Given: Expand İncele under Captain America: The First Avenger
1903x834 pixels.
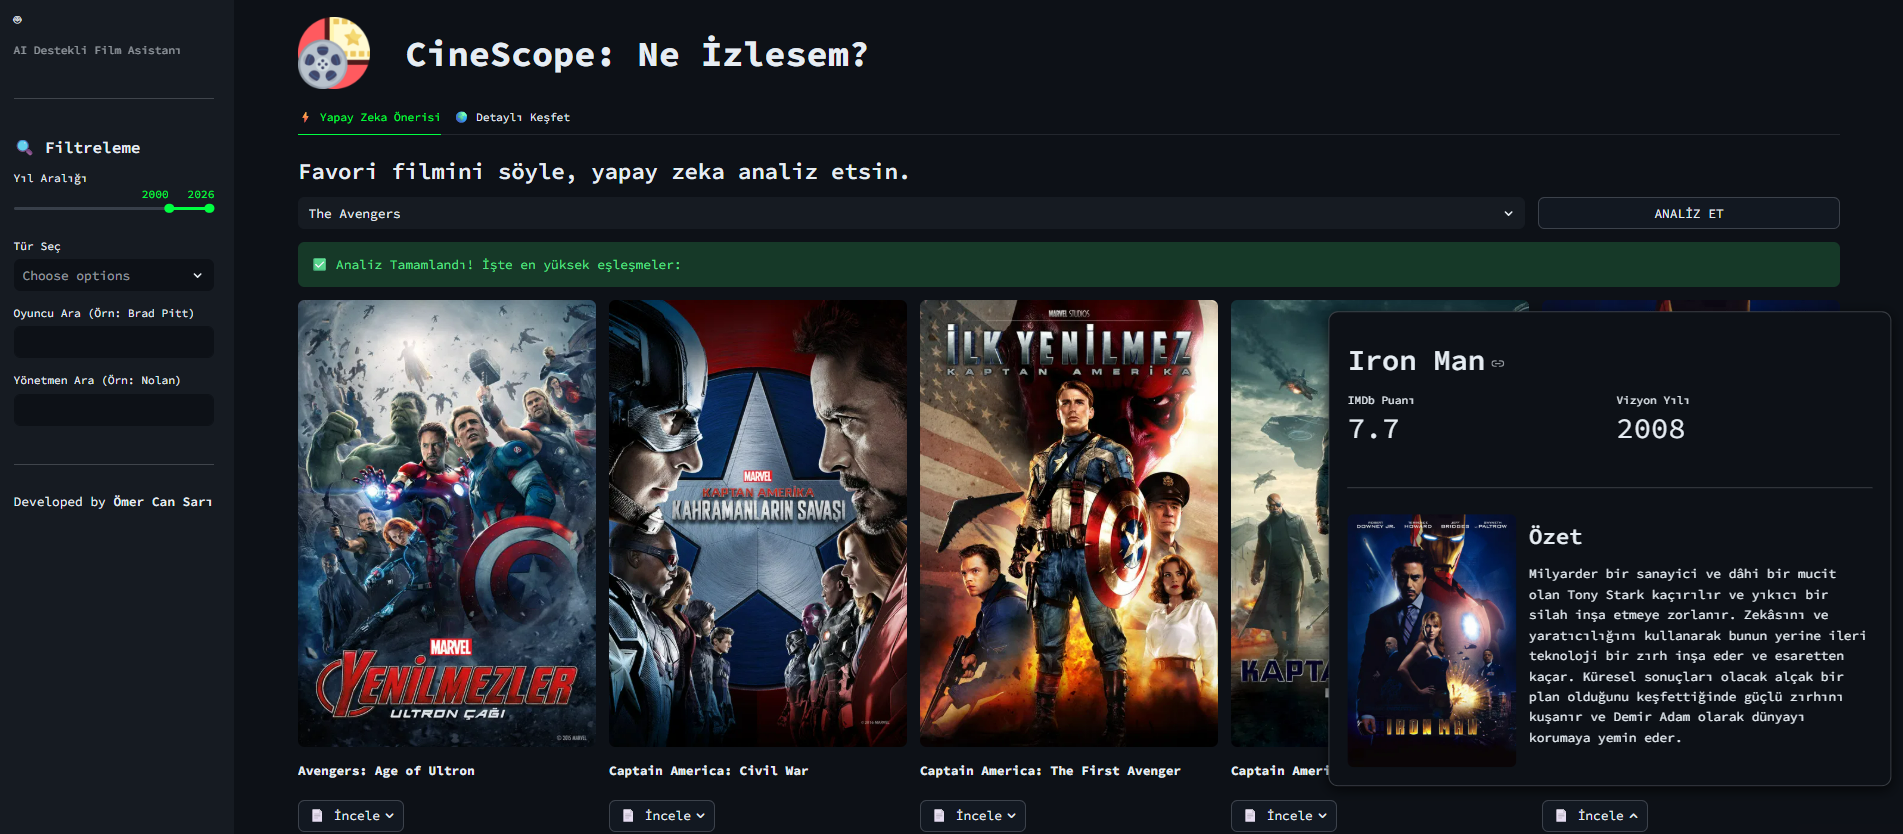Looking at the screenshot, I should click(973, 816).
